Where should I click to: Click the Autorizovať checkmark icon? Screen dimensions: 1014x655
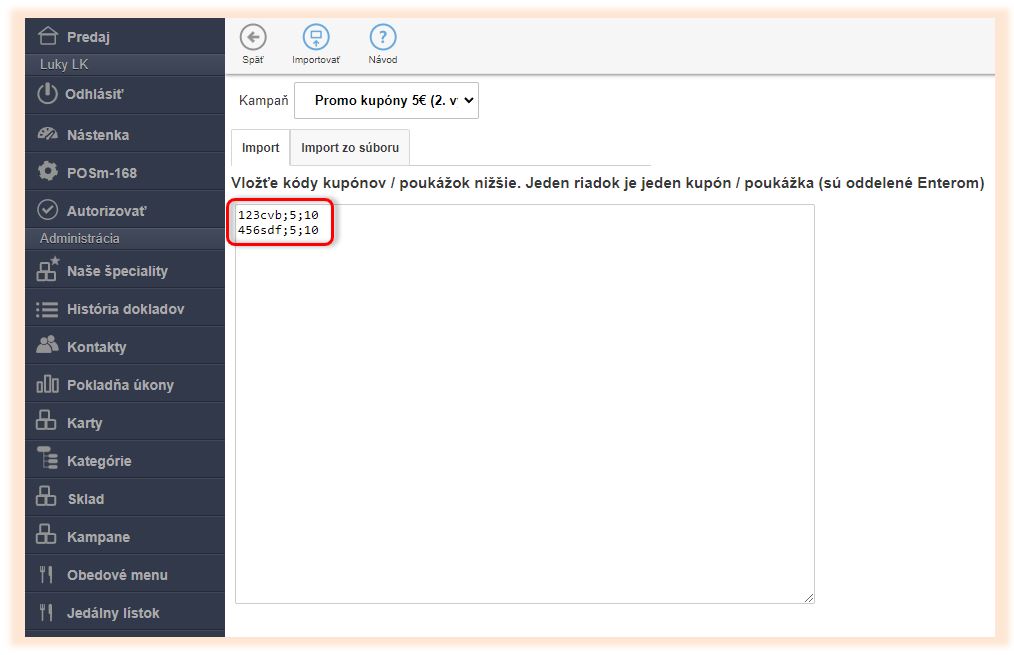[x=47, y=210]
